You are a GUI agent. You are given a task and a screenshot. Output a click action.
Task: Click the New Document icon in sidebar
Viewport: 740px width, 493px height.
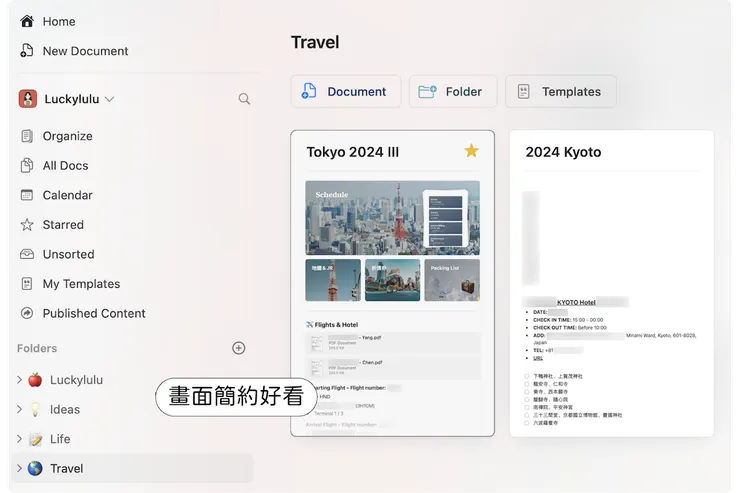pyautogui.click(x=27, y=50)
